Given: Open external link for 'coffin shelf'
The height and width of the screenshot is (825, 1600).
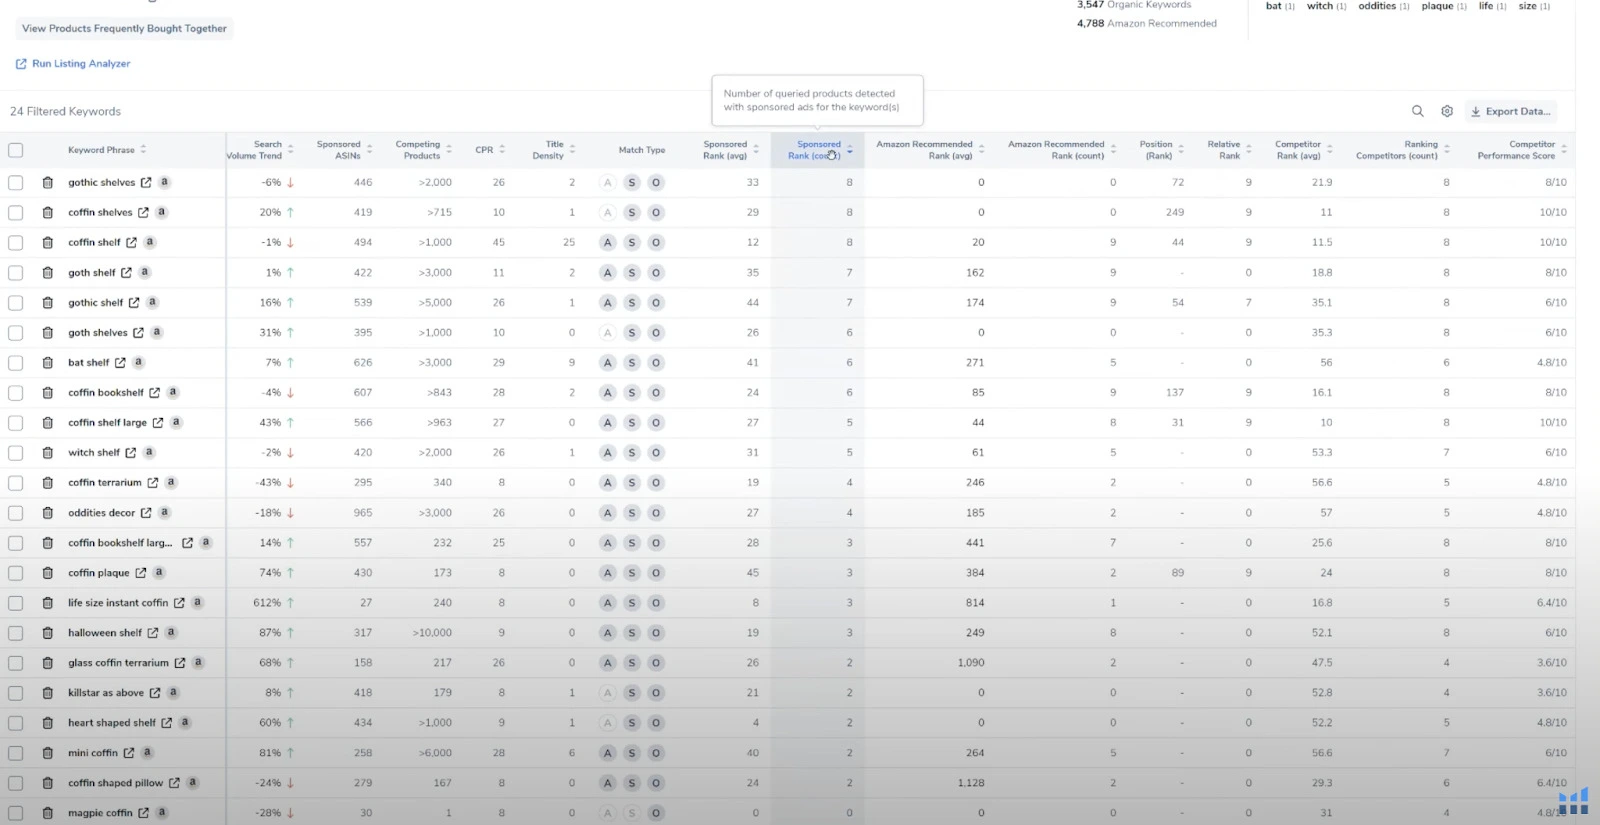Looking at the screenshot, I should [131, 243].
